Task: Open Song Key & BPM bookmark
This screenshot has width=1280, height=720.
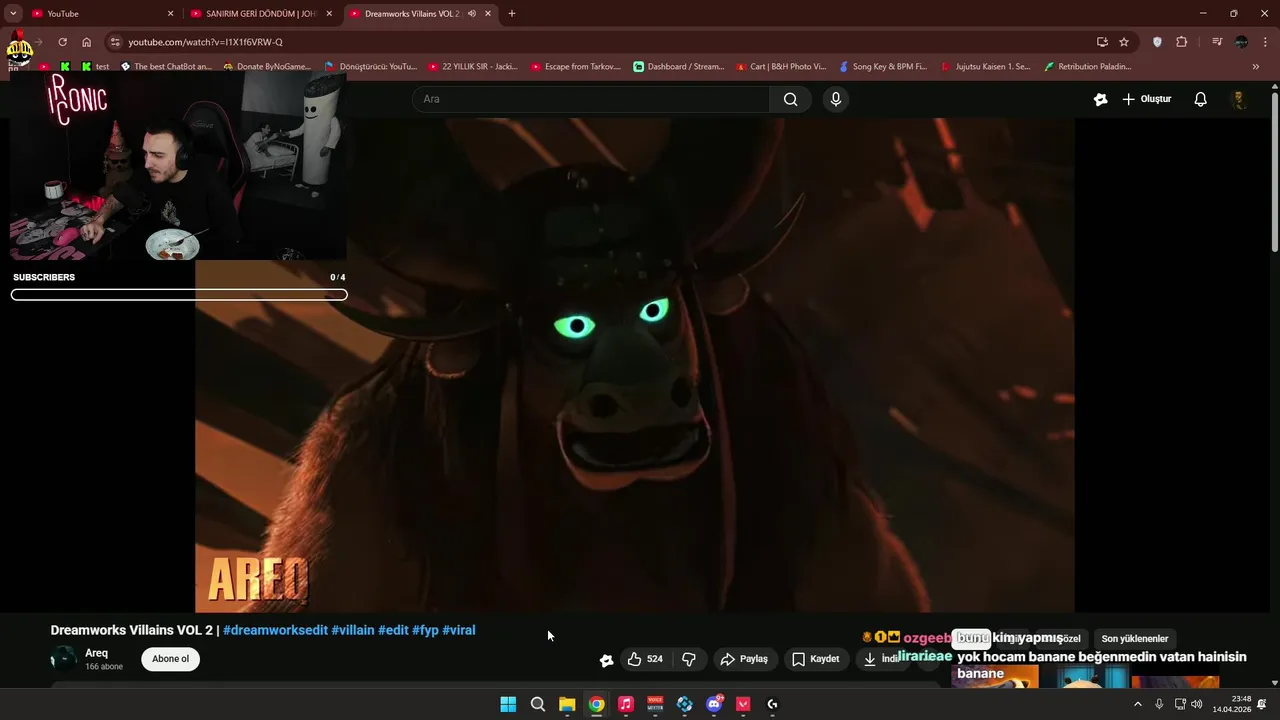Action: pyautogui.click(x=884, y=67)
